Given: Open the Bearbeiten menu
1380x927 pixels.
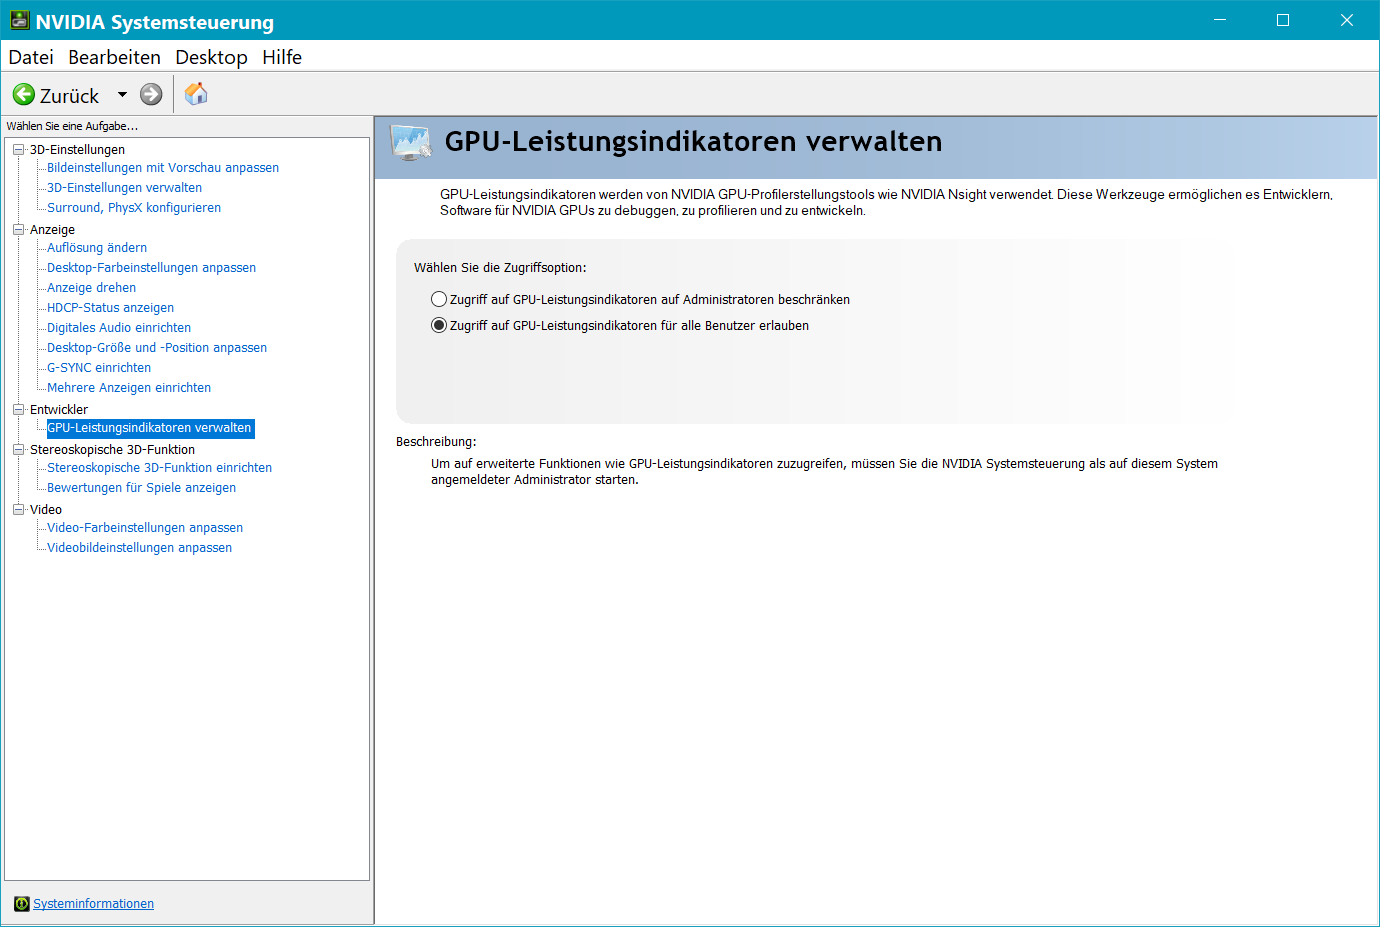Looking at the screenshot, I should click(114, 57).
